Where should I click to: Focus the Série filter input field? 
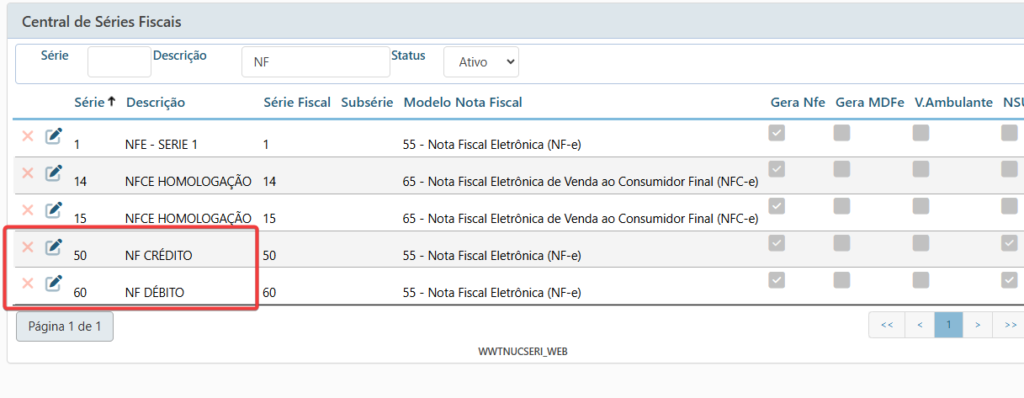click(x=120, y=62)
